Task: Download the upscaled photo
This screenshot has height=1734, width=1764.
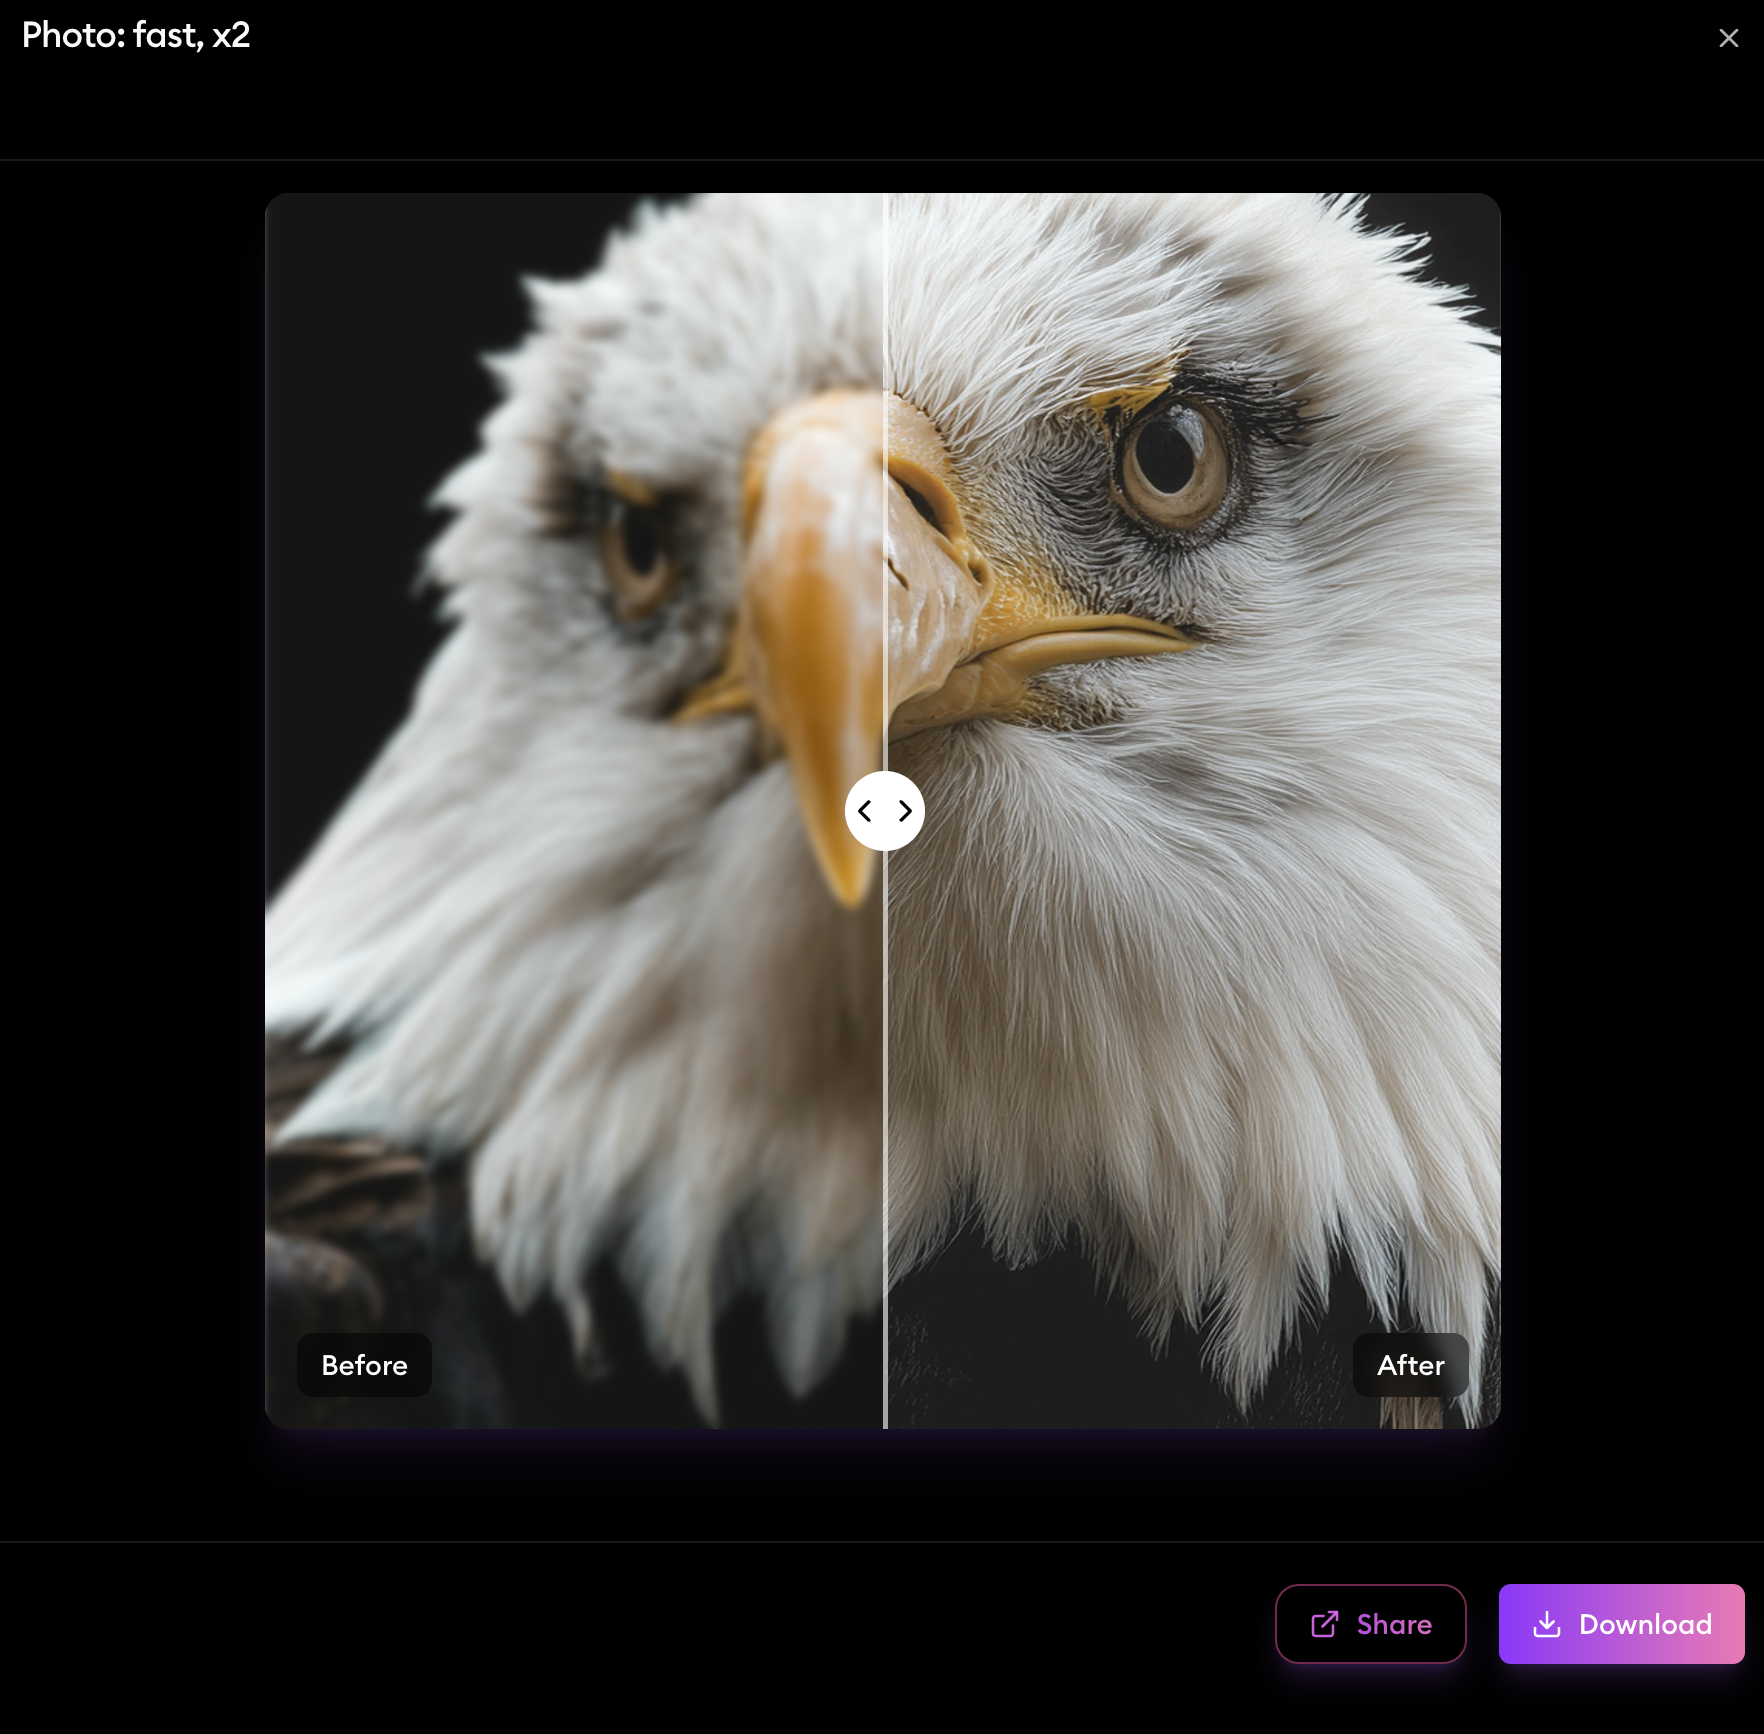Action: (x=1621, y=1624)
